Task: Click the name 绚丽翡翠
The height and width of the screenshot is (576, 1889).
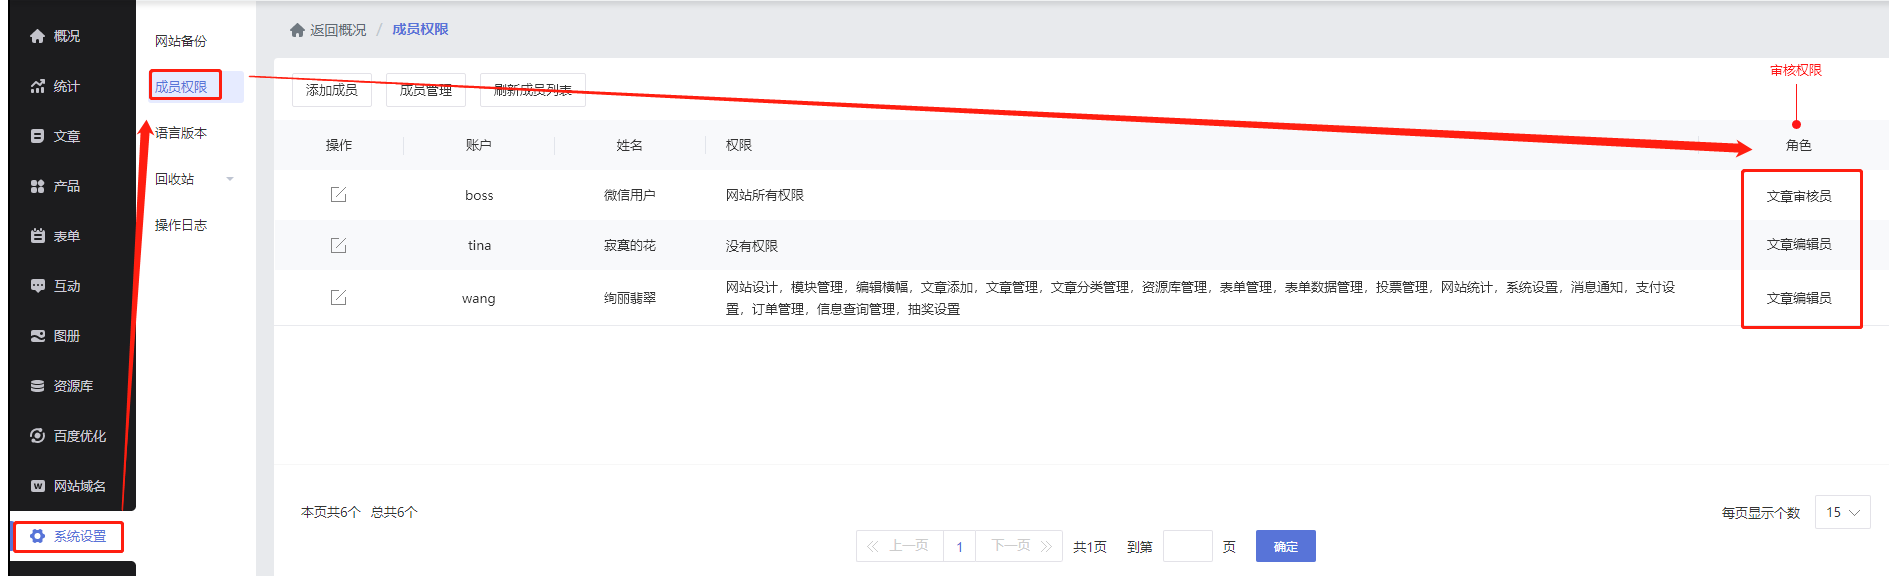Action: 630,298
